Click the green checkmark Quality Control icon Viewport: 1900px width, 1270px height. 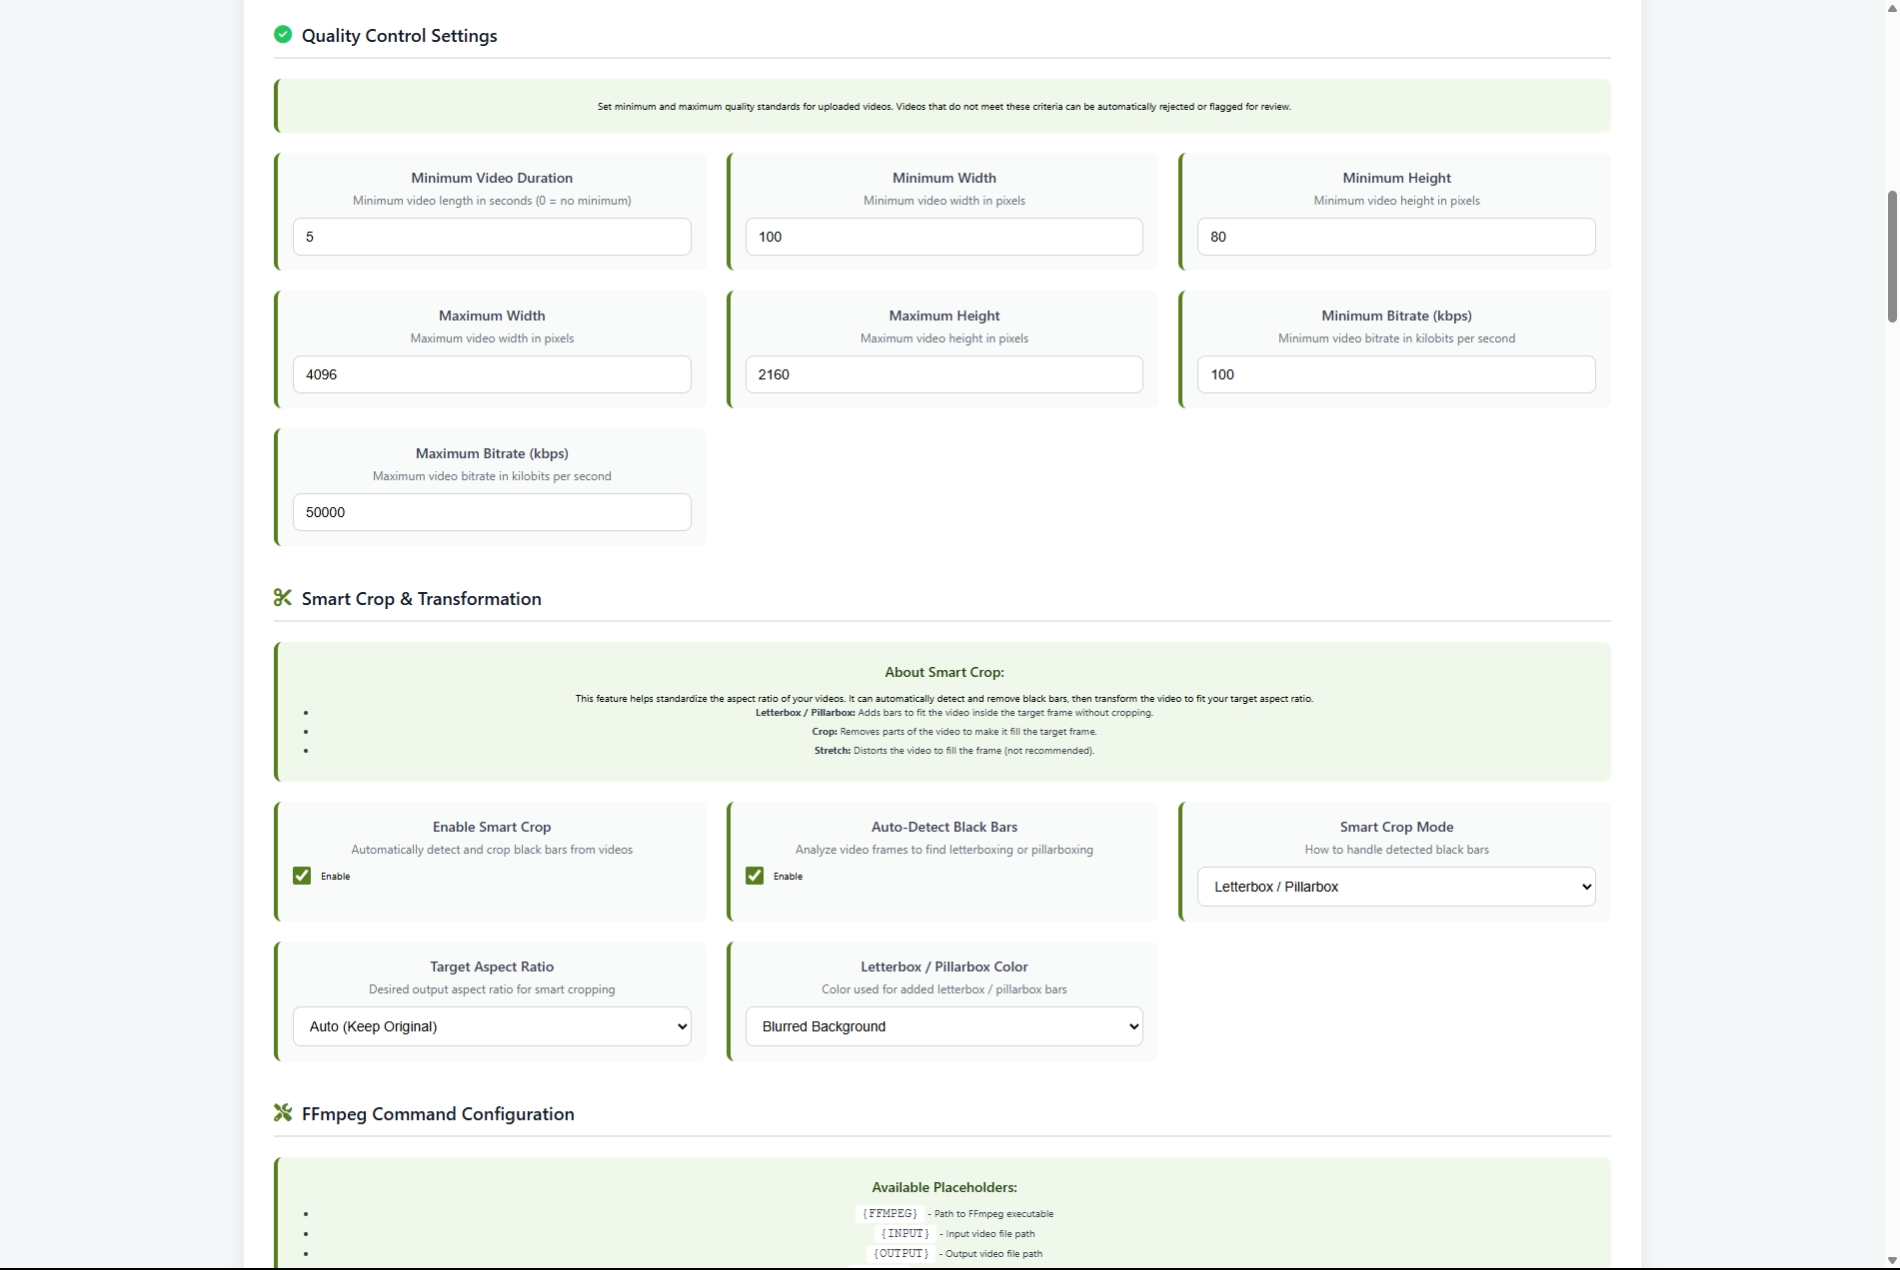coord(283,35)
